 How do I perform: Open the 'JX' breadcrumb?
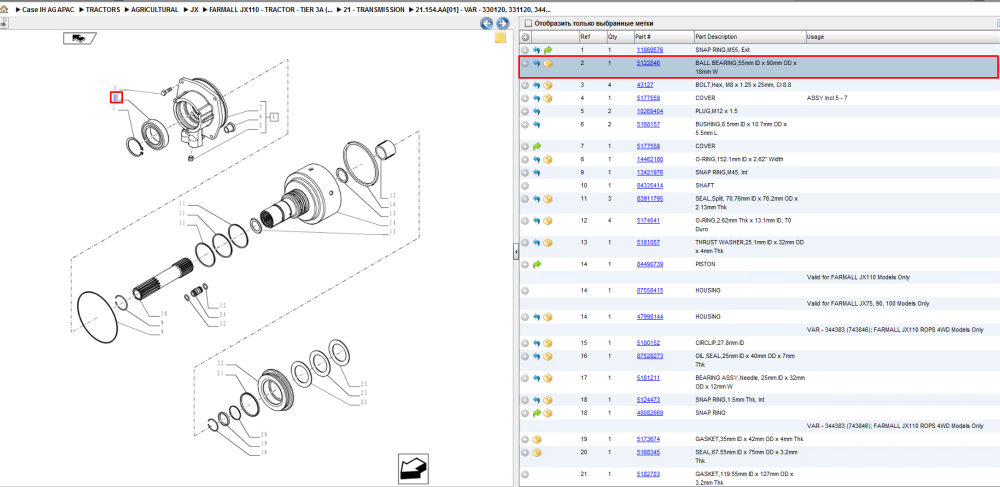click(195, 10)
